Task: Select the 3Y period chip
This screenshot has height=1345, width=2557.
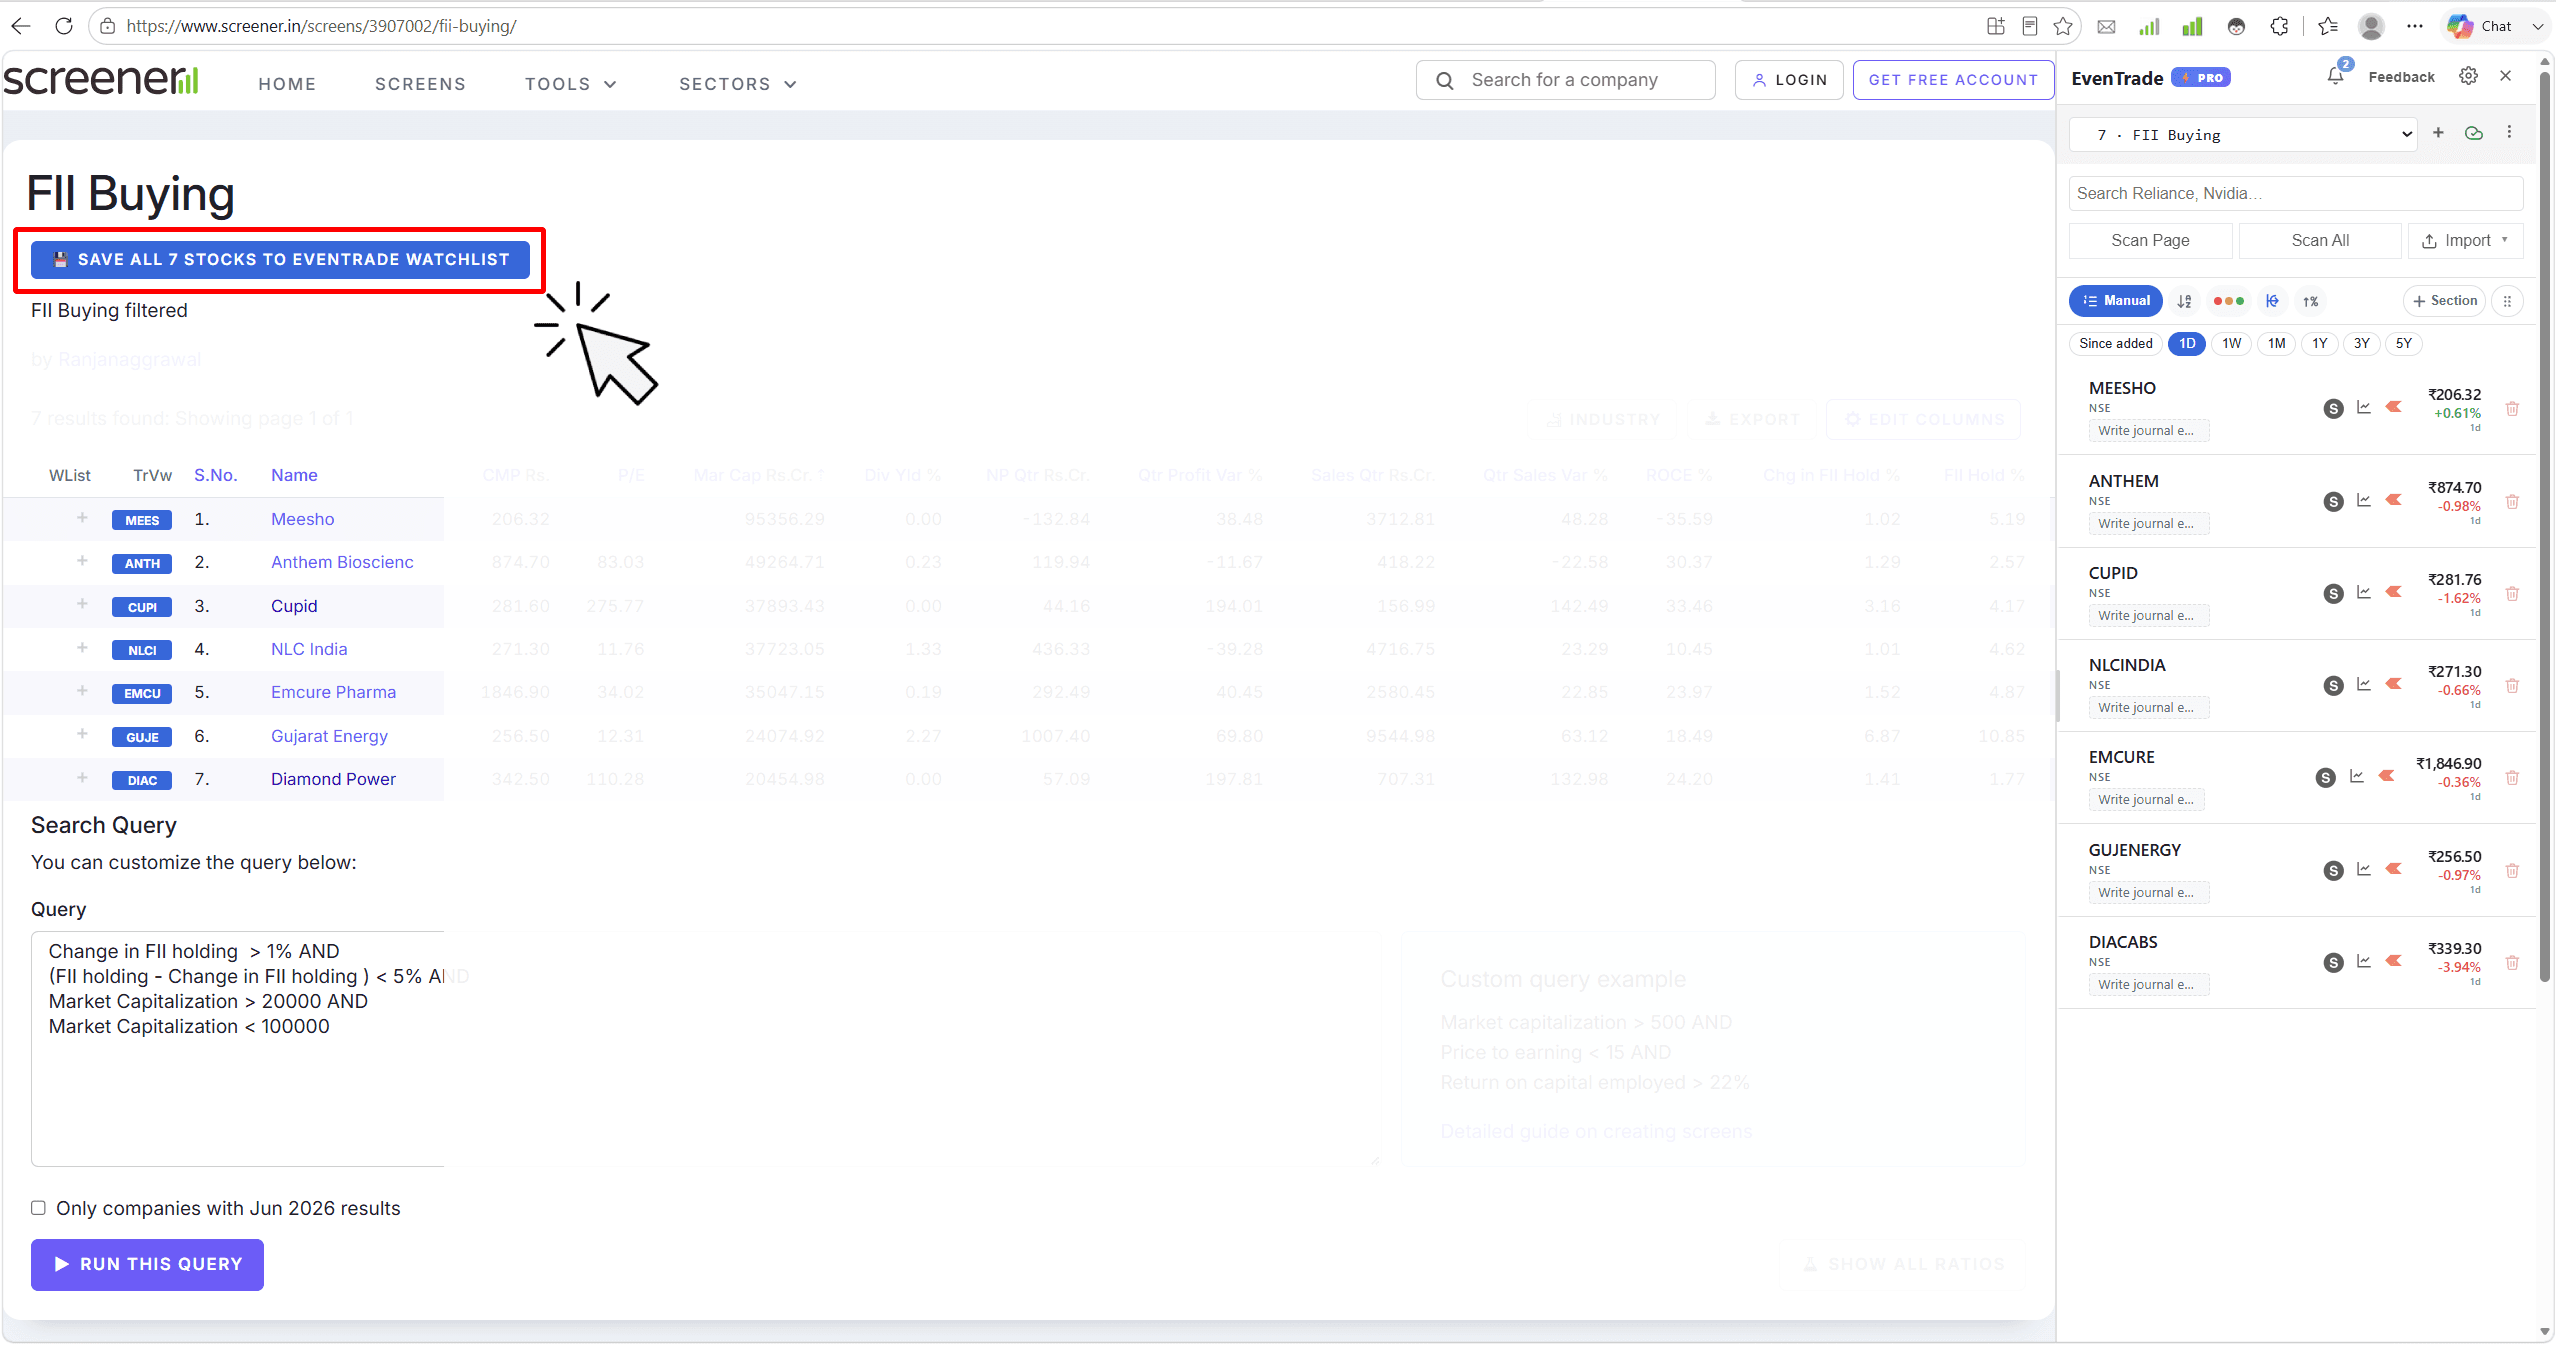Action: pos(2362,344)
